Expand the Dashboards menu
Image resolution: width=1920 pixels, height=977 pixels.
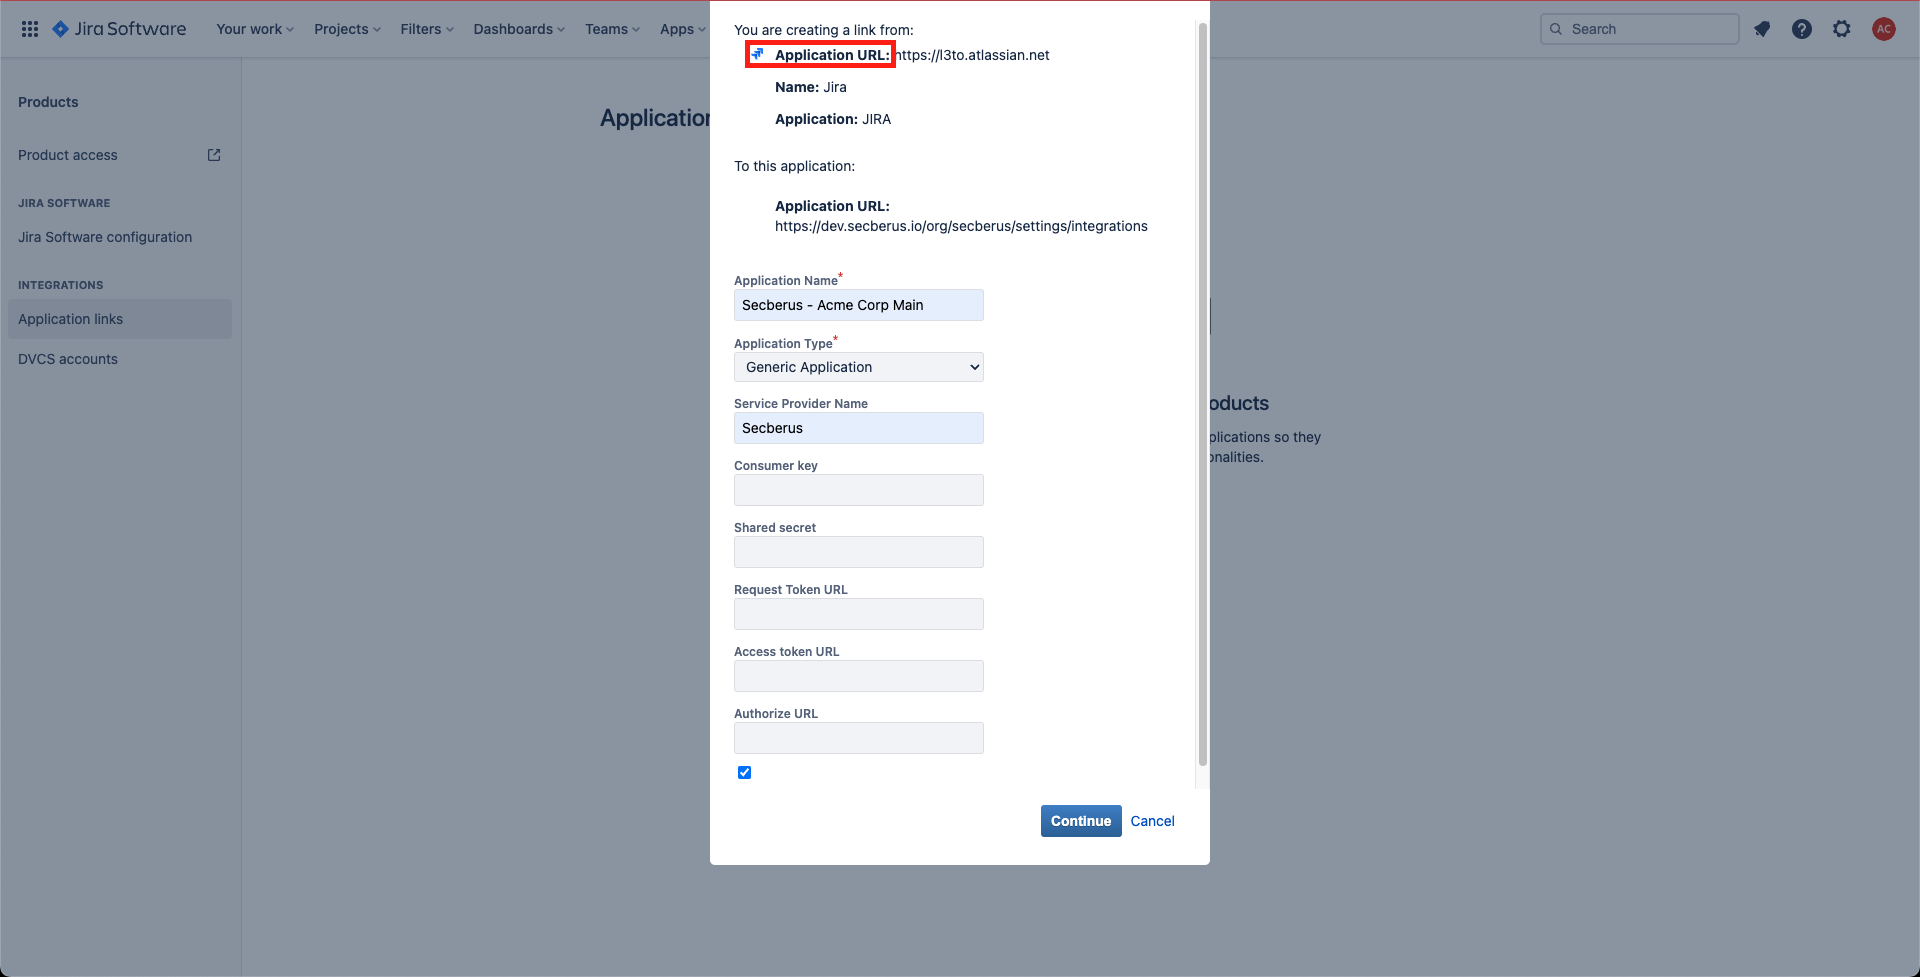(519, 29)
